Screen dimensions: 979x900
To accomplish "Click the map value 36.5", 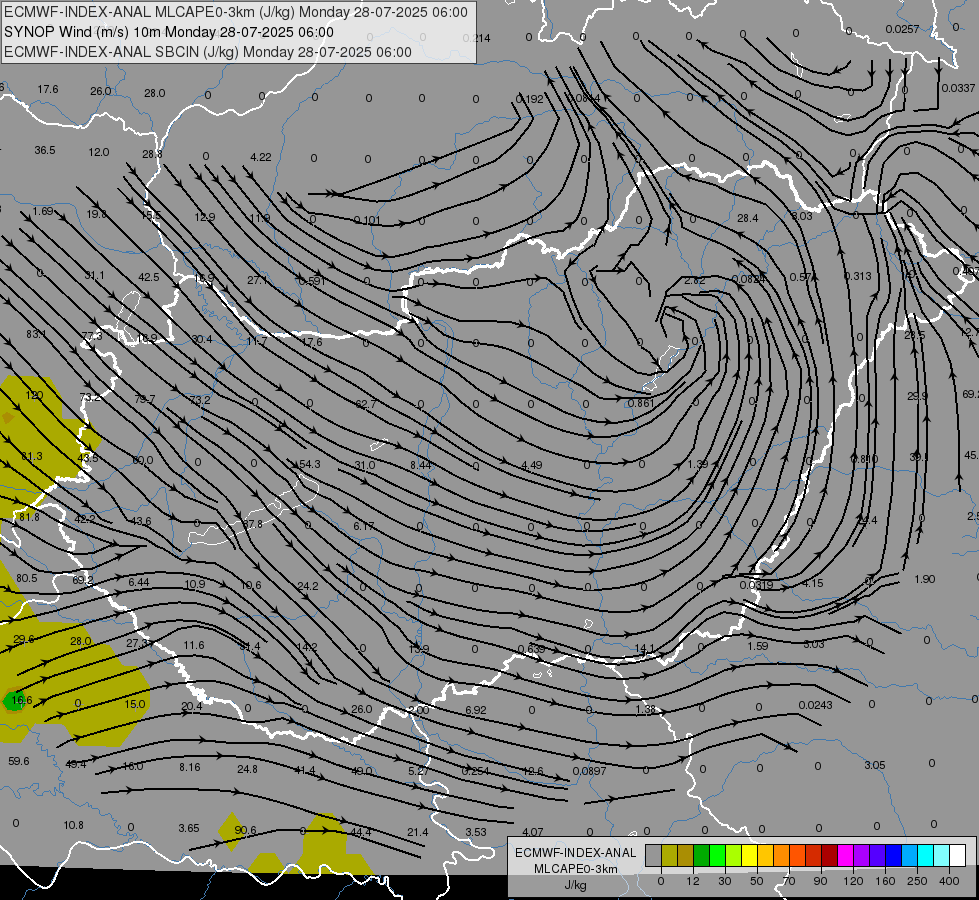I will click(x=45, y=151).
